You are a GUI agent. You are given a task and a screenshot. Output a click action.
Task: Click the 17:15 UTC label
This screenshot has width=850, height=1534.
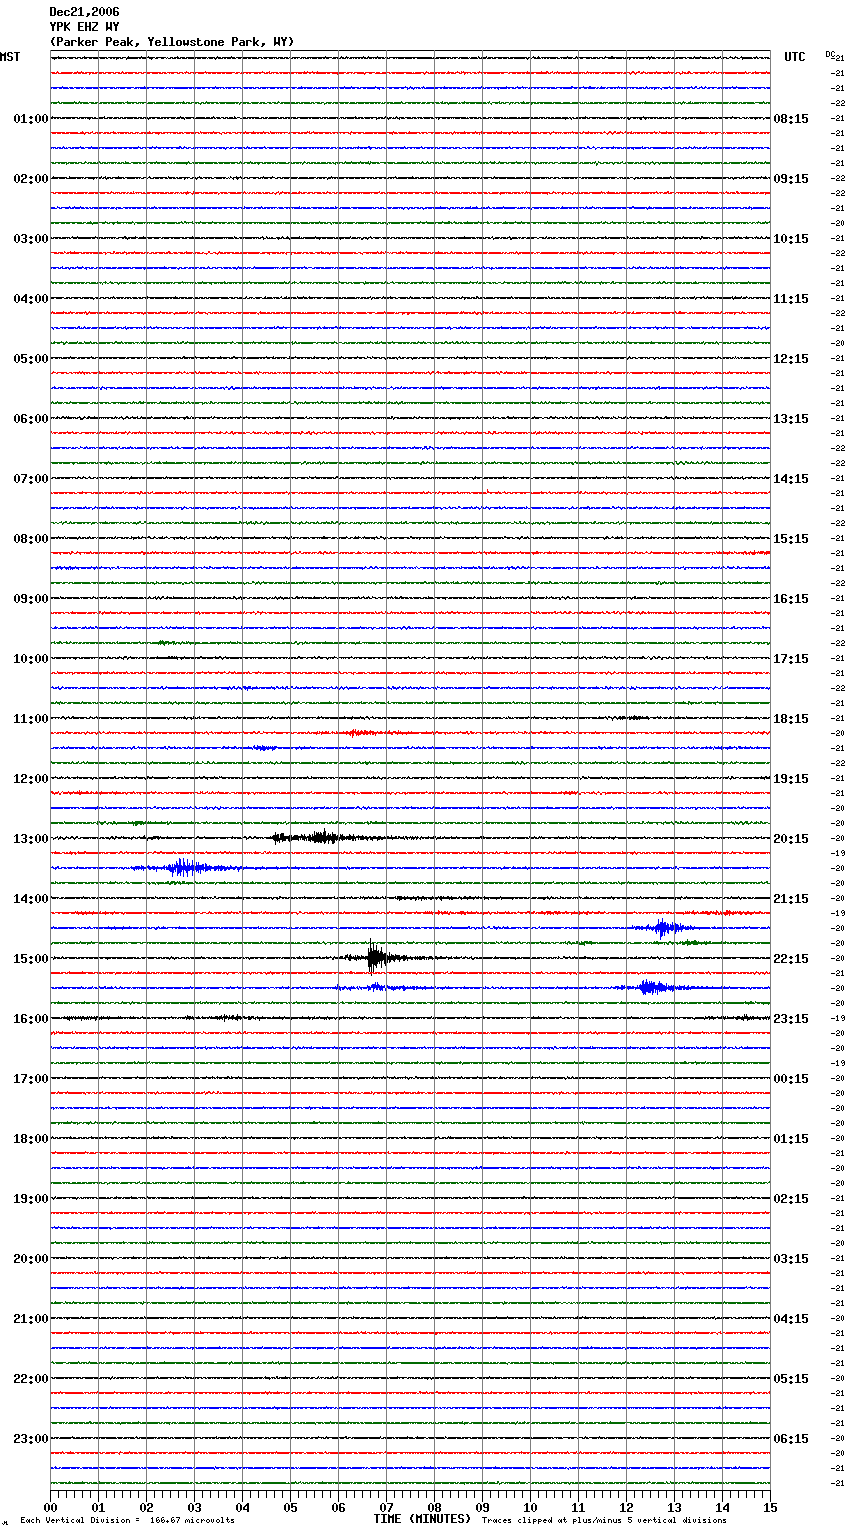pos(791,659)
